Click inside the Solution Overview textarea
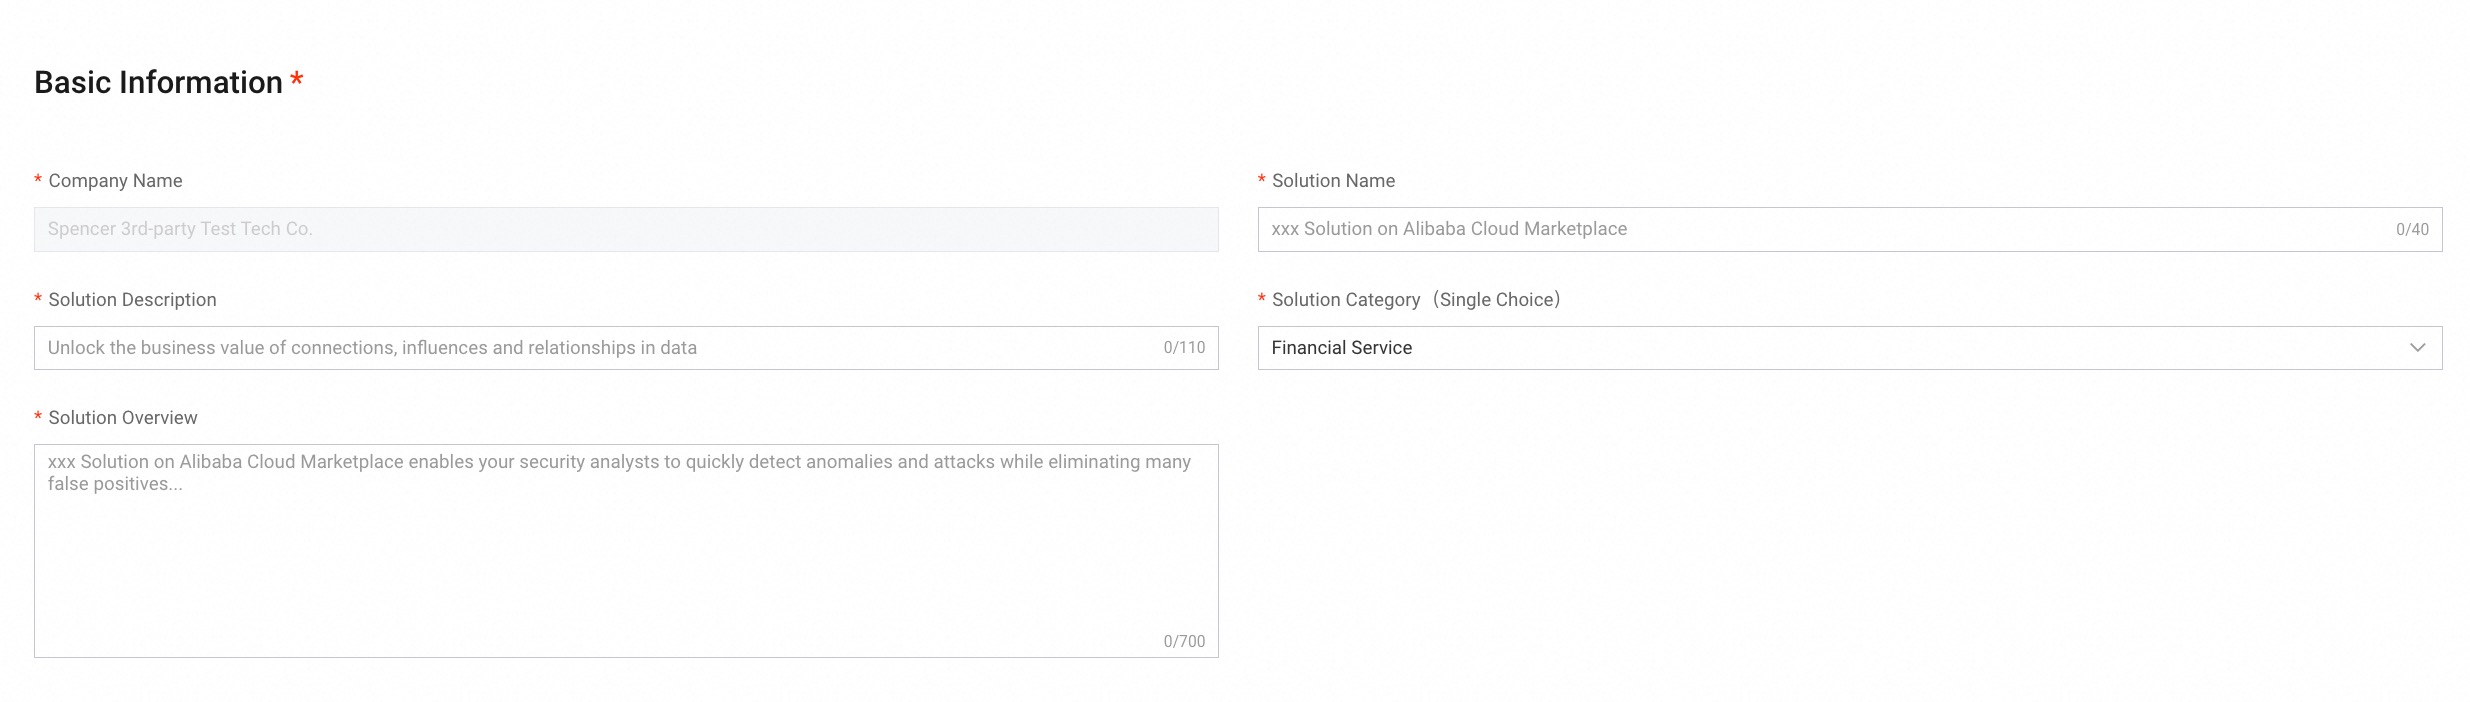 tap(626, 560)
